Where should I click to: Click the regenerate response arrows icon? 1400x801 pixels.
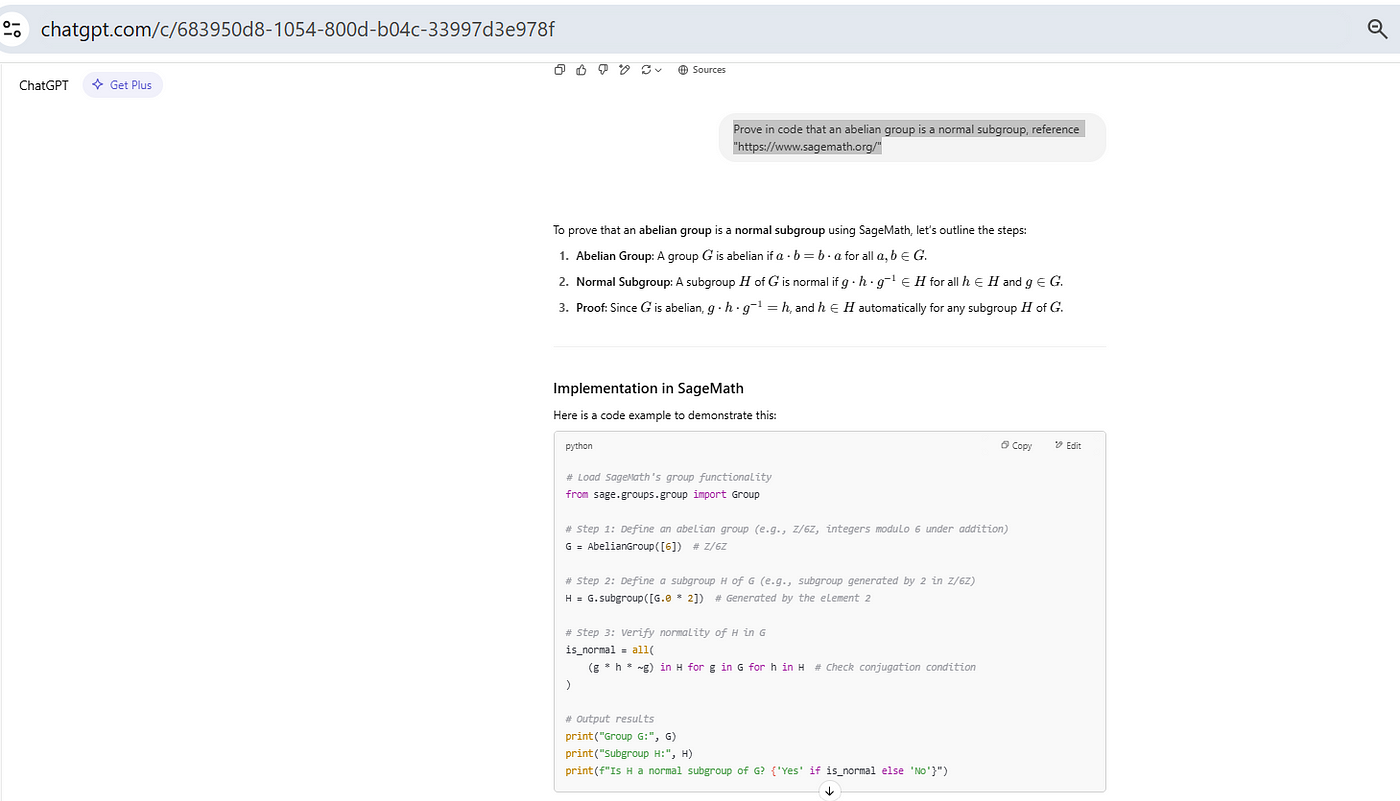pos(647,70)
